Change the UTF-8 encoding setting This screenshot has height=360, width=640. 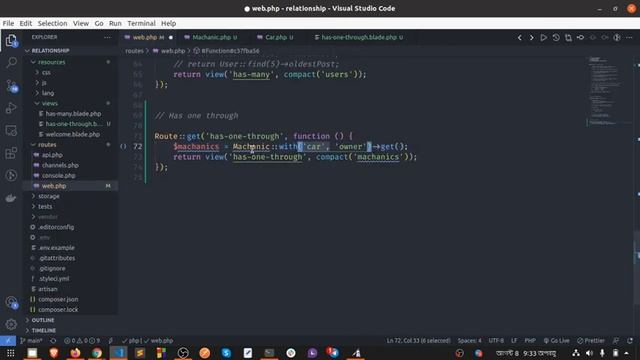point(496,340)
